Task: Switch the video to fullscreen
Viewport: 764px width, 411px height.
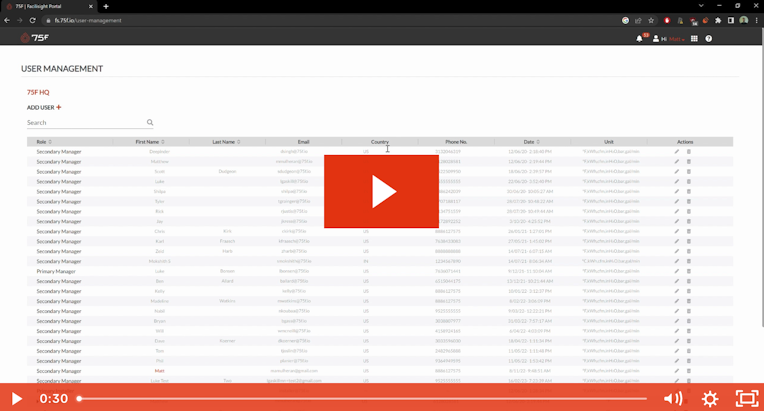Action: 747,399
